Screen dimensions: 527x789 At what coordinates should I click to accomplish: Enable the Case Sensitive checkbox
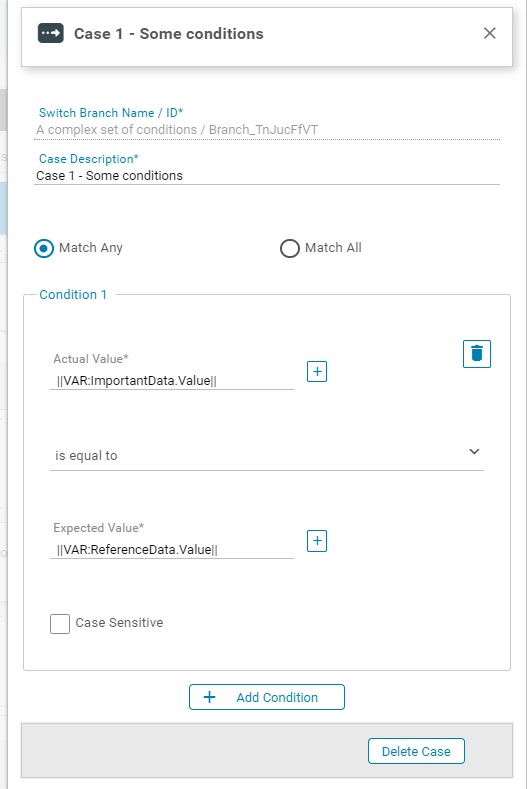coord(60,624)
